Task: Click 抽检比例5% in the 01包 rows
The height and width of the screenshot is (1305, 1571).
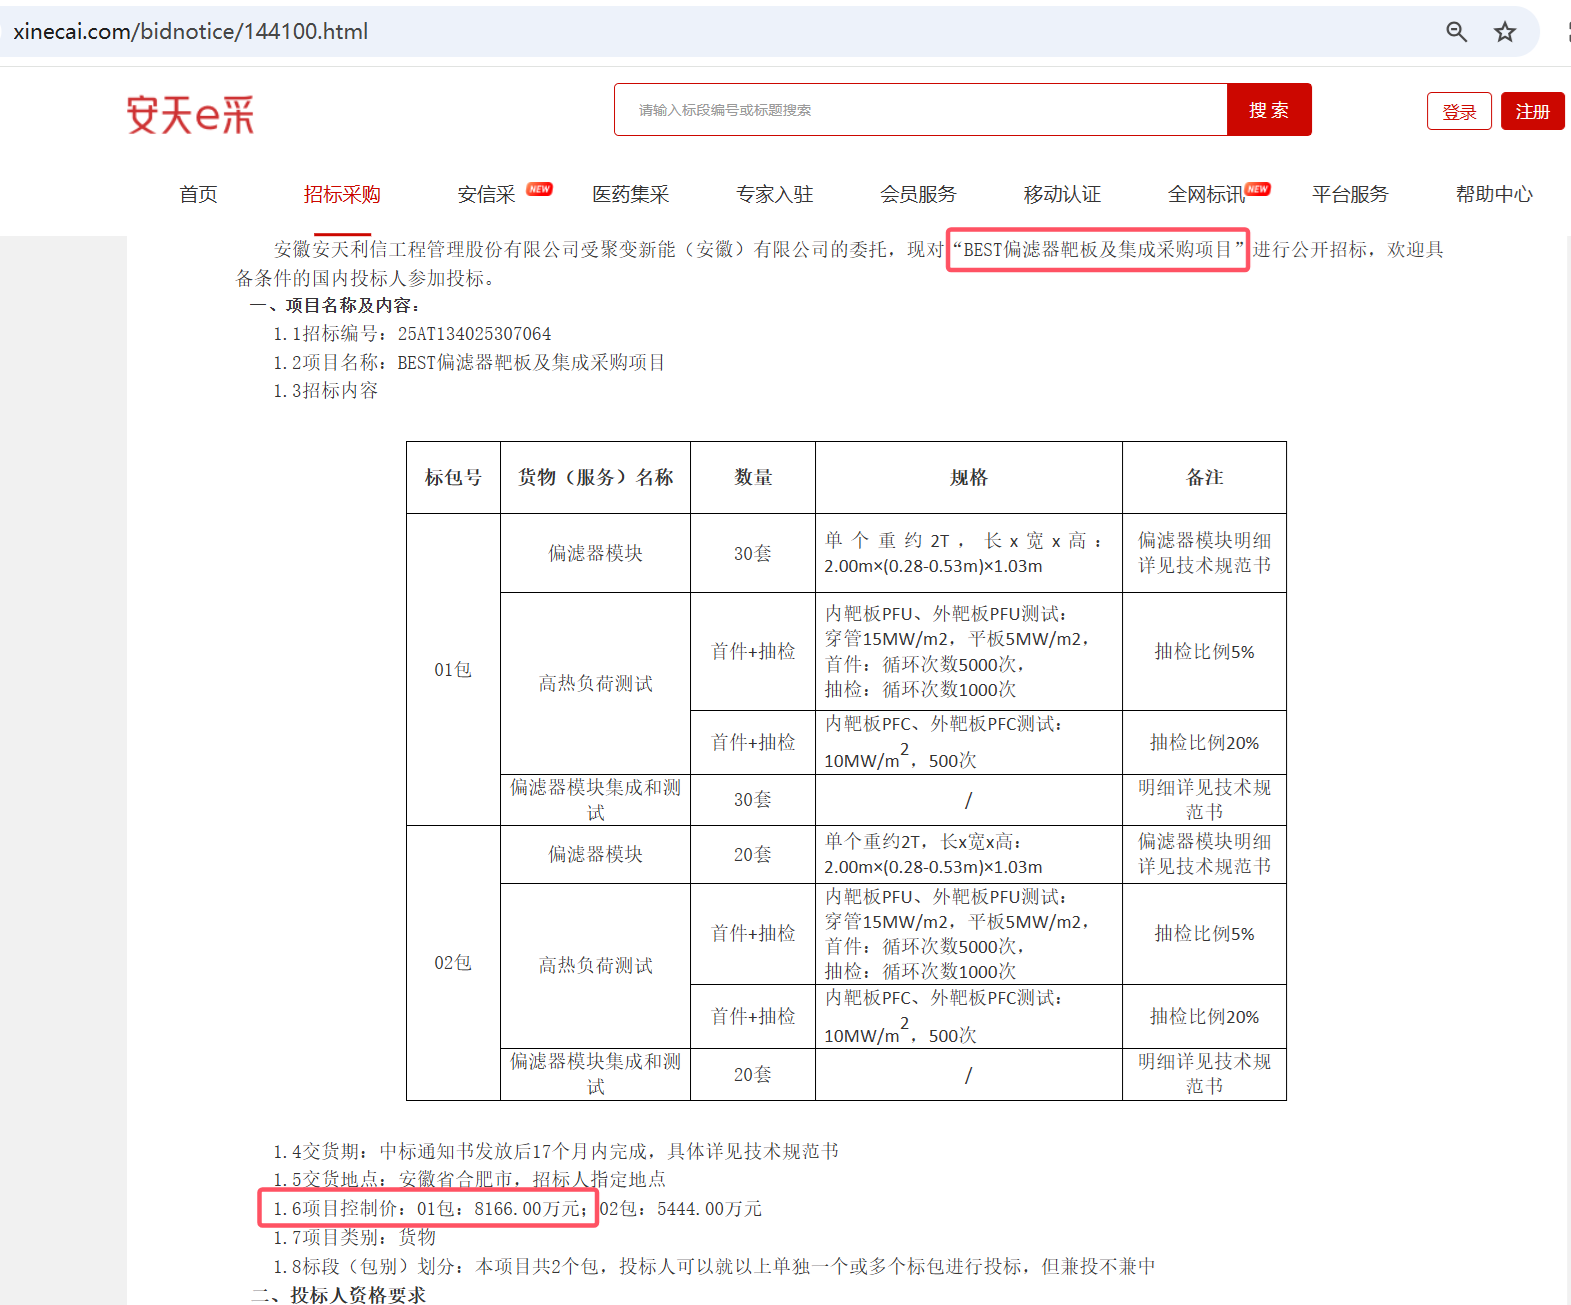Action: coord(1204,652)
